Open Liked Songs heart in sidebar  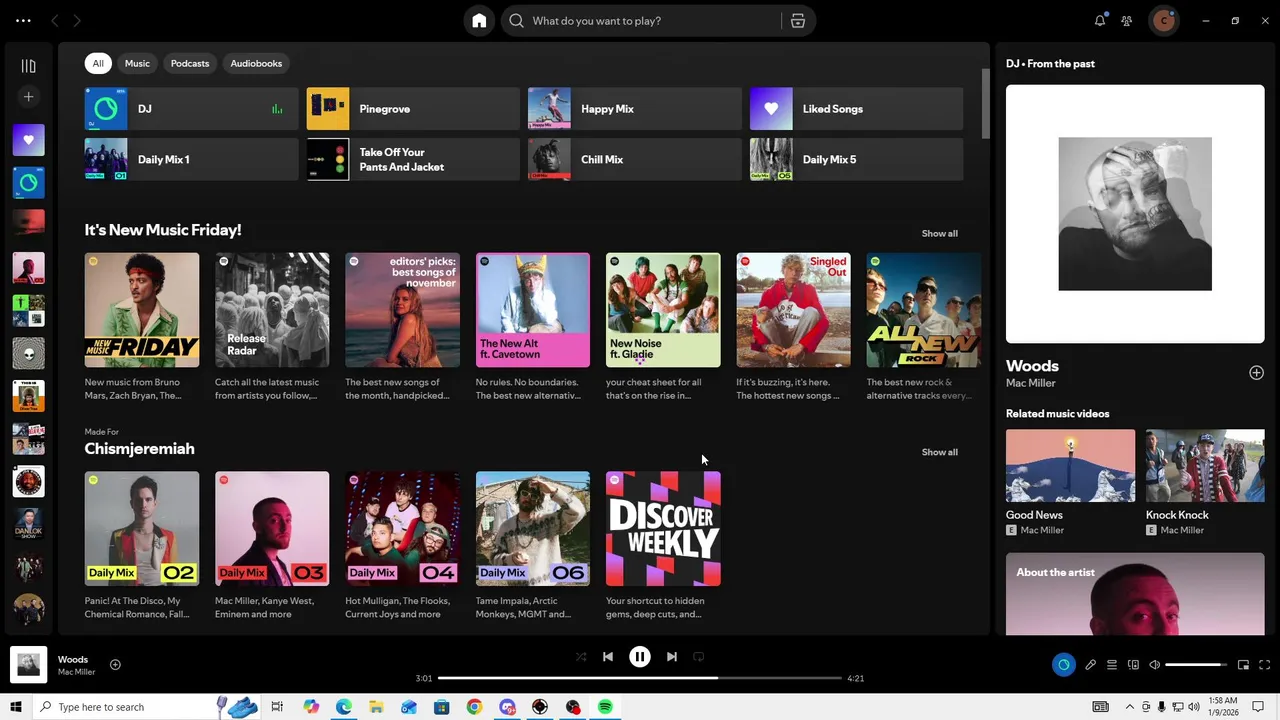(x=28, y=140)
